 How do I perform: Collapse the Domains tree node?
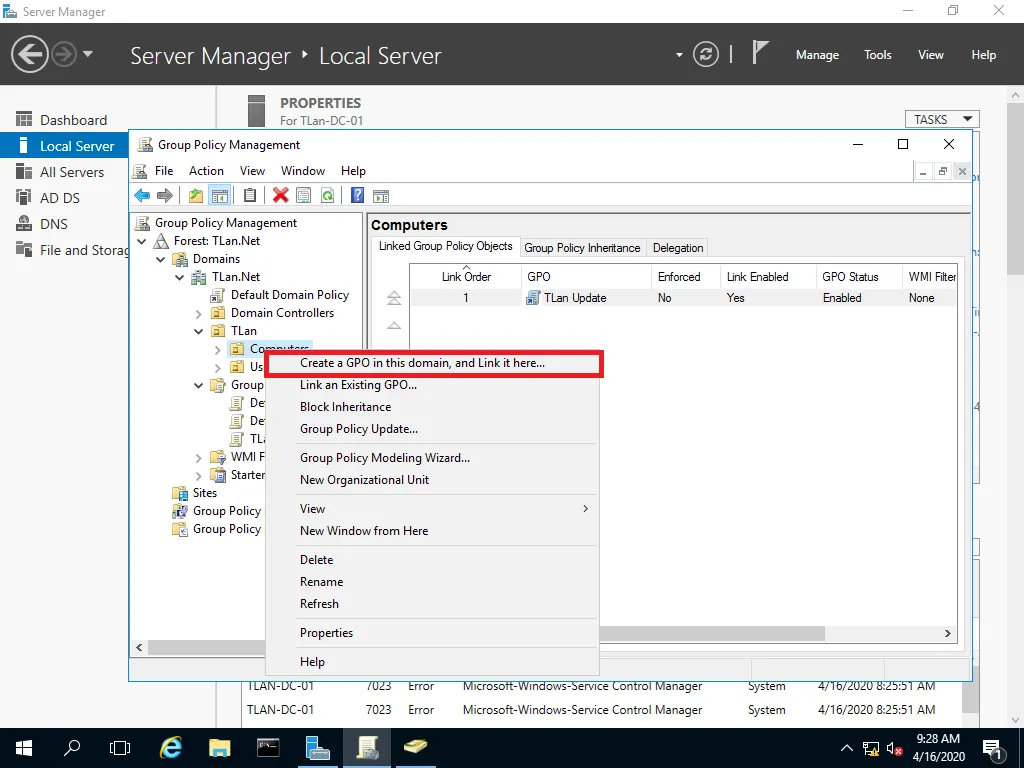point(161,259)
